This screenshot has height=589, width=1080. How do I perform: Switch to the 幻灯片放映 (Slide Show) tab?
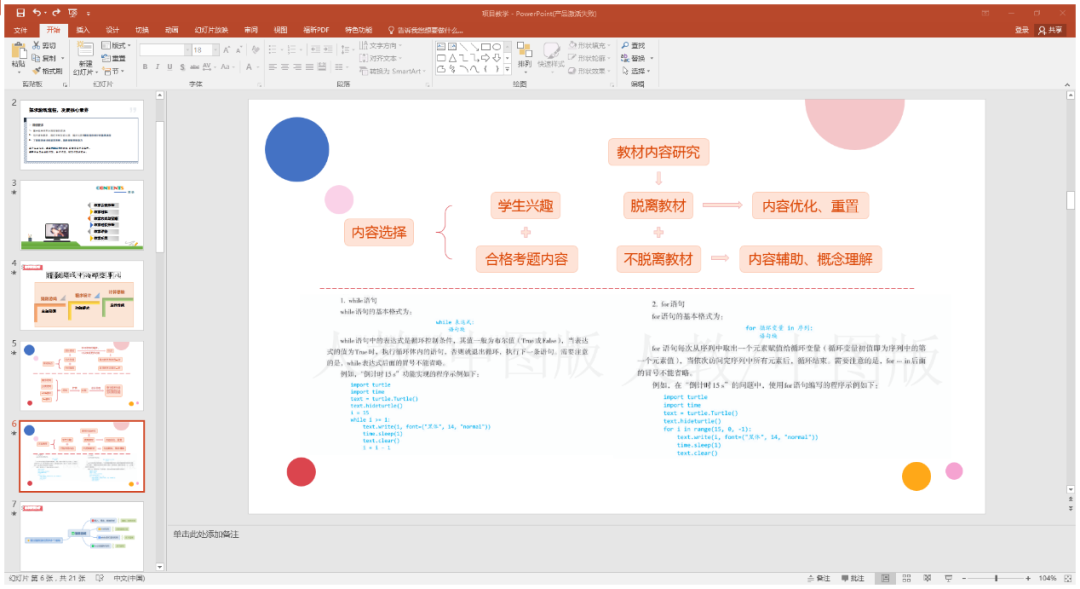coord(211,30)
